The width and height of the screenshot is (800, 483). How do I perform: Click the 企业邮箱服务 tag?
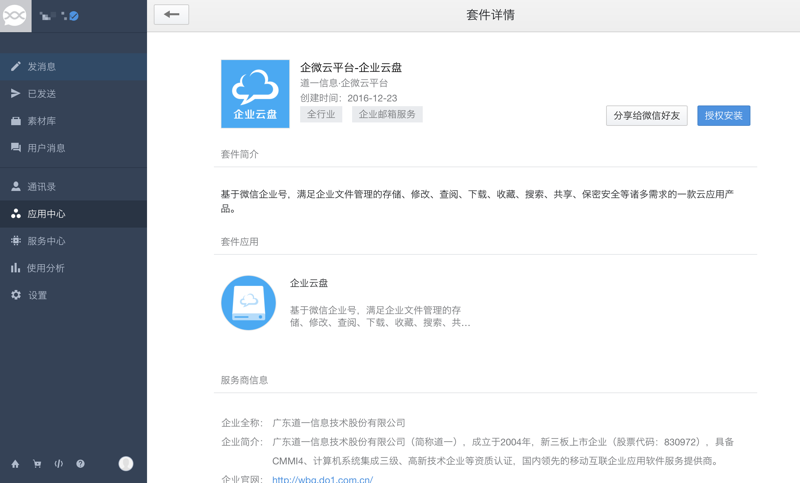pos(387,114)
